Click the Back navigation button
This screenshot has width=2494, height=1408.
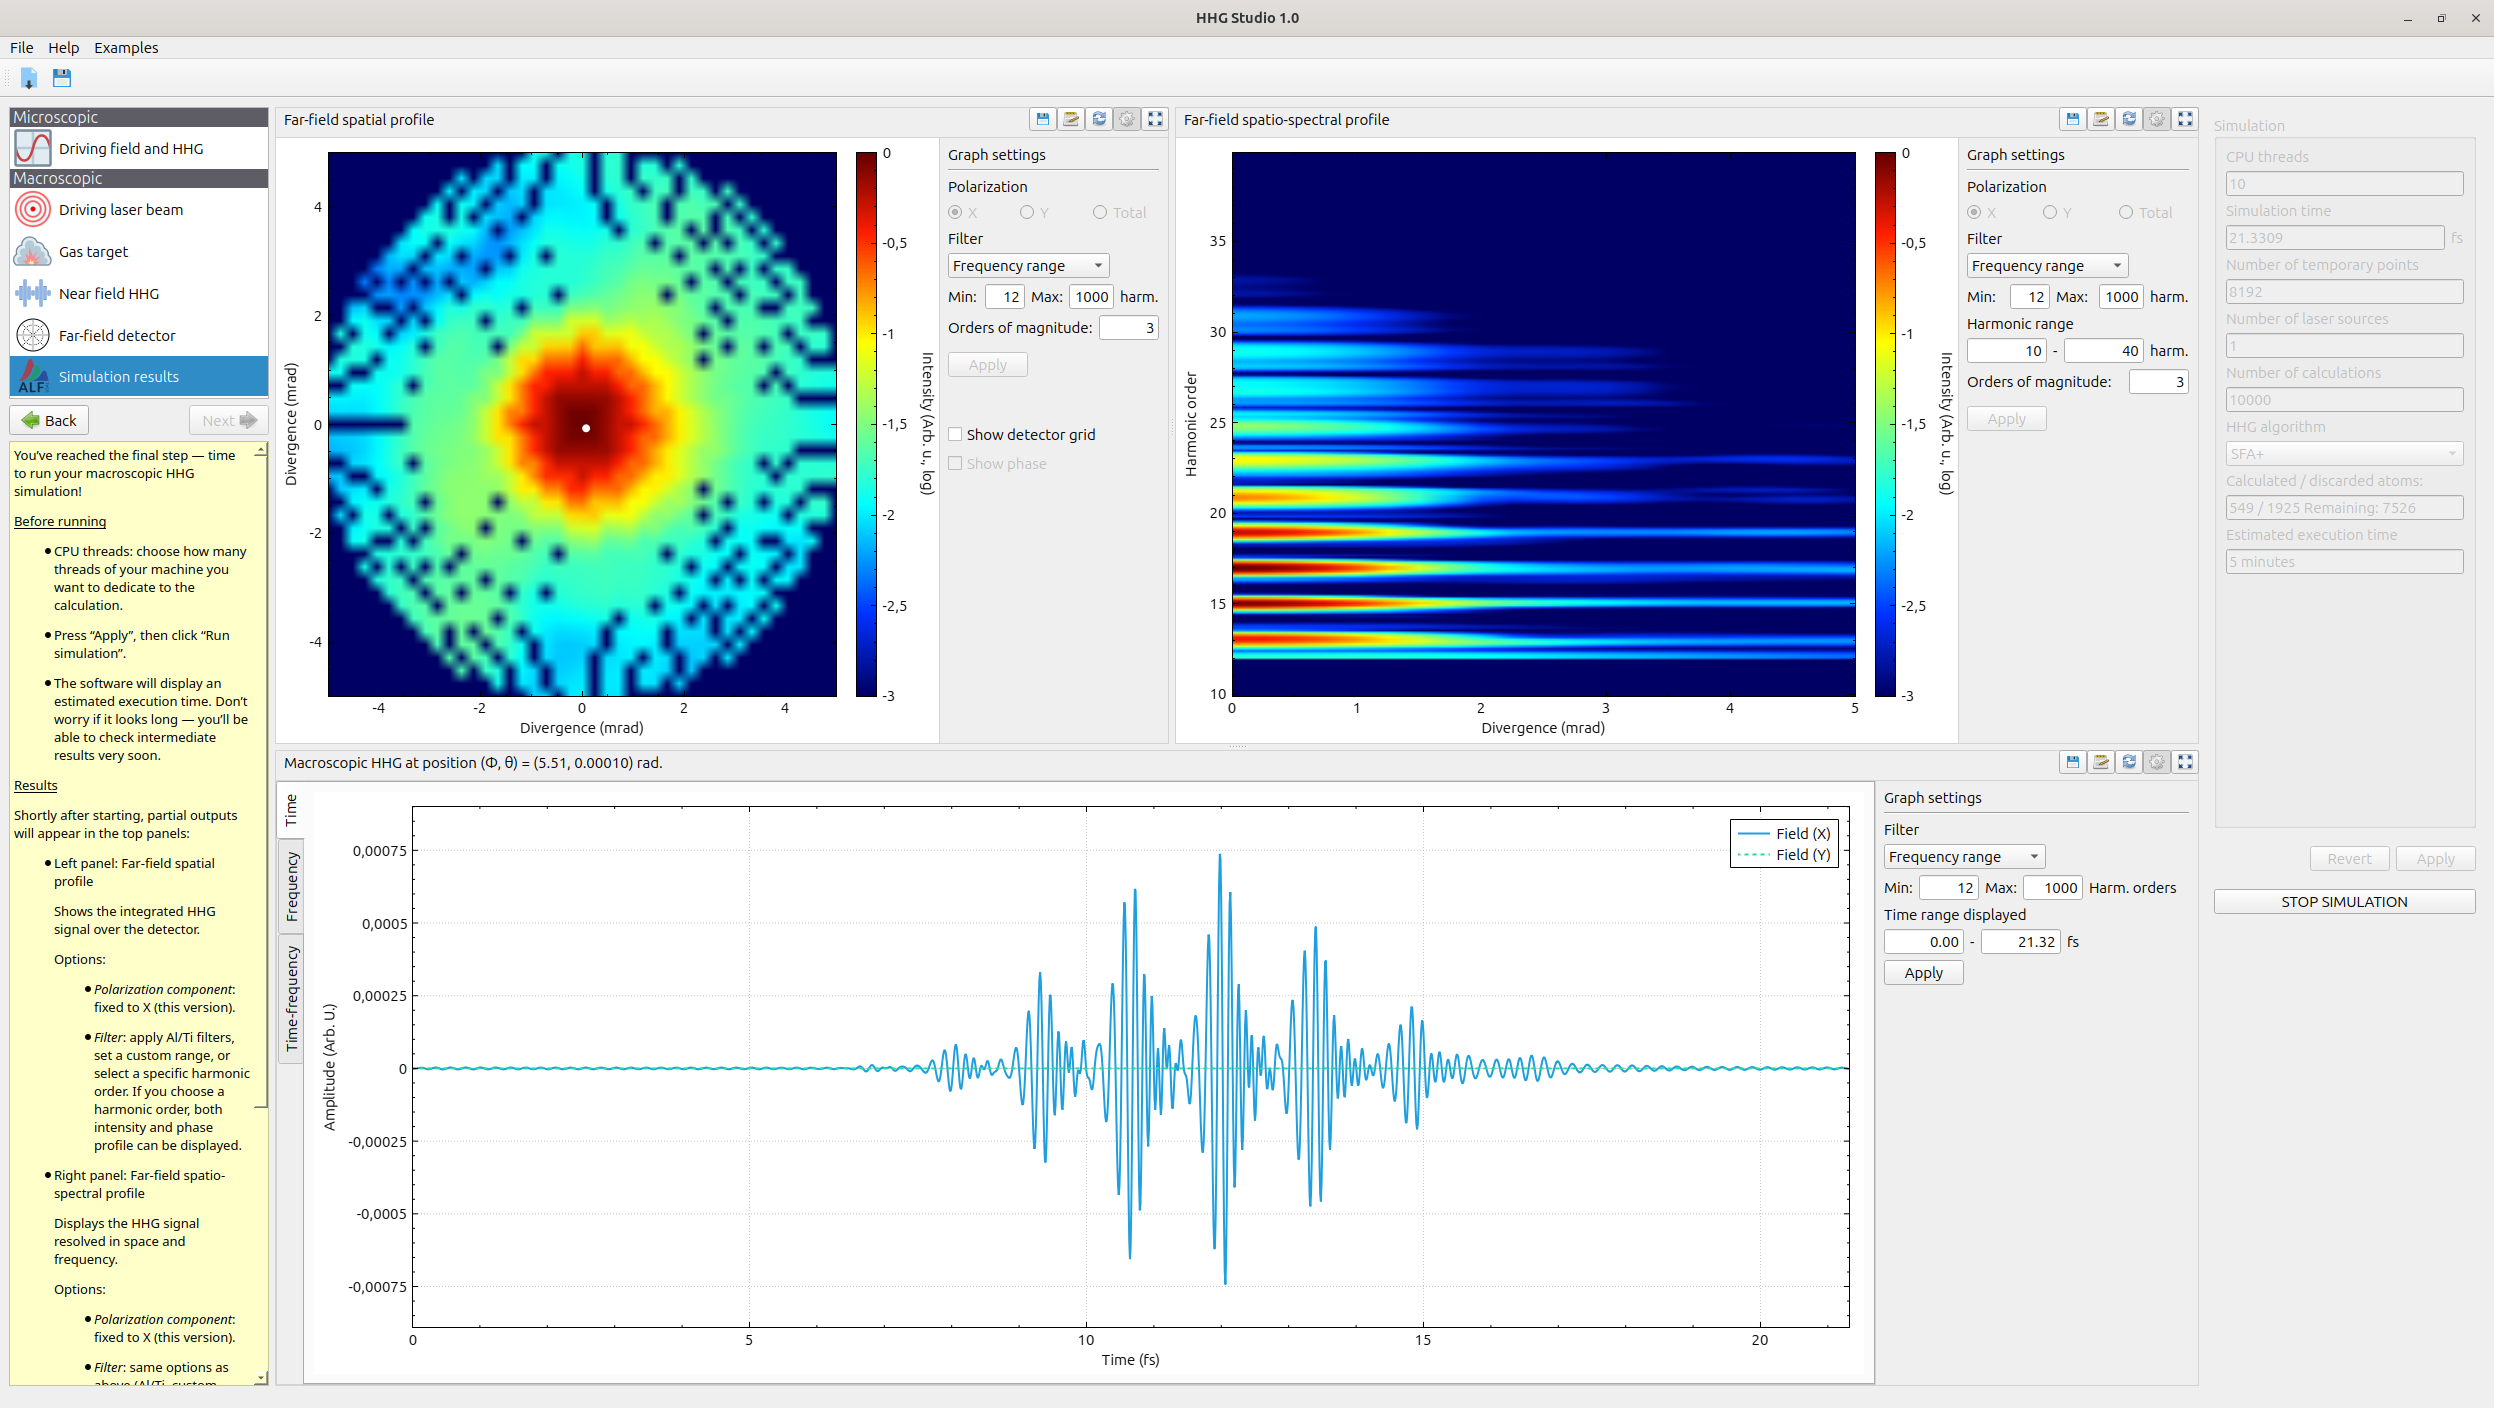49,421
